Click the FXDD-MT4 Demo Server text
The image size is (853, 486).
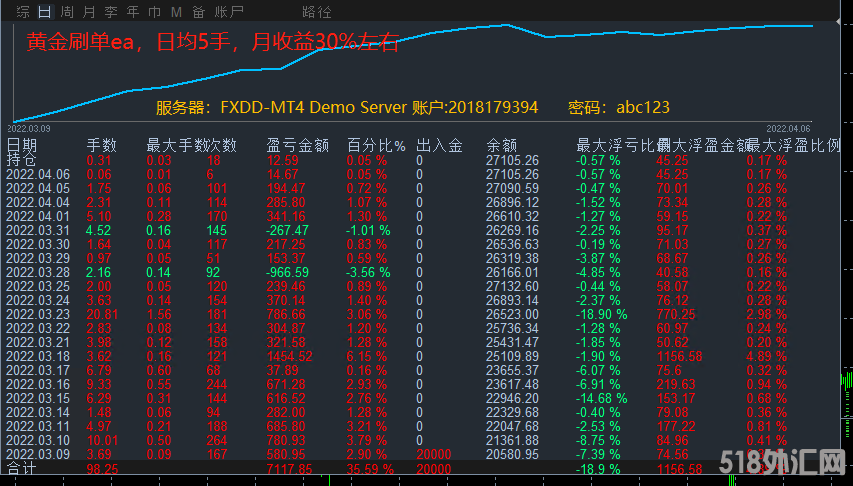(x=313, y=107)
